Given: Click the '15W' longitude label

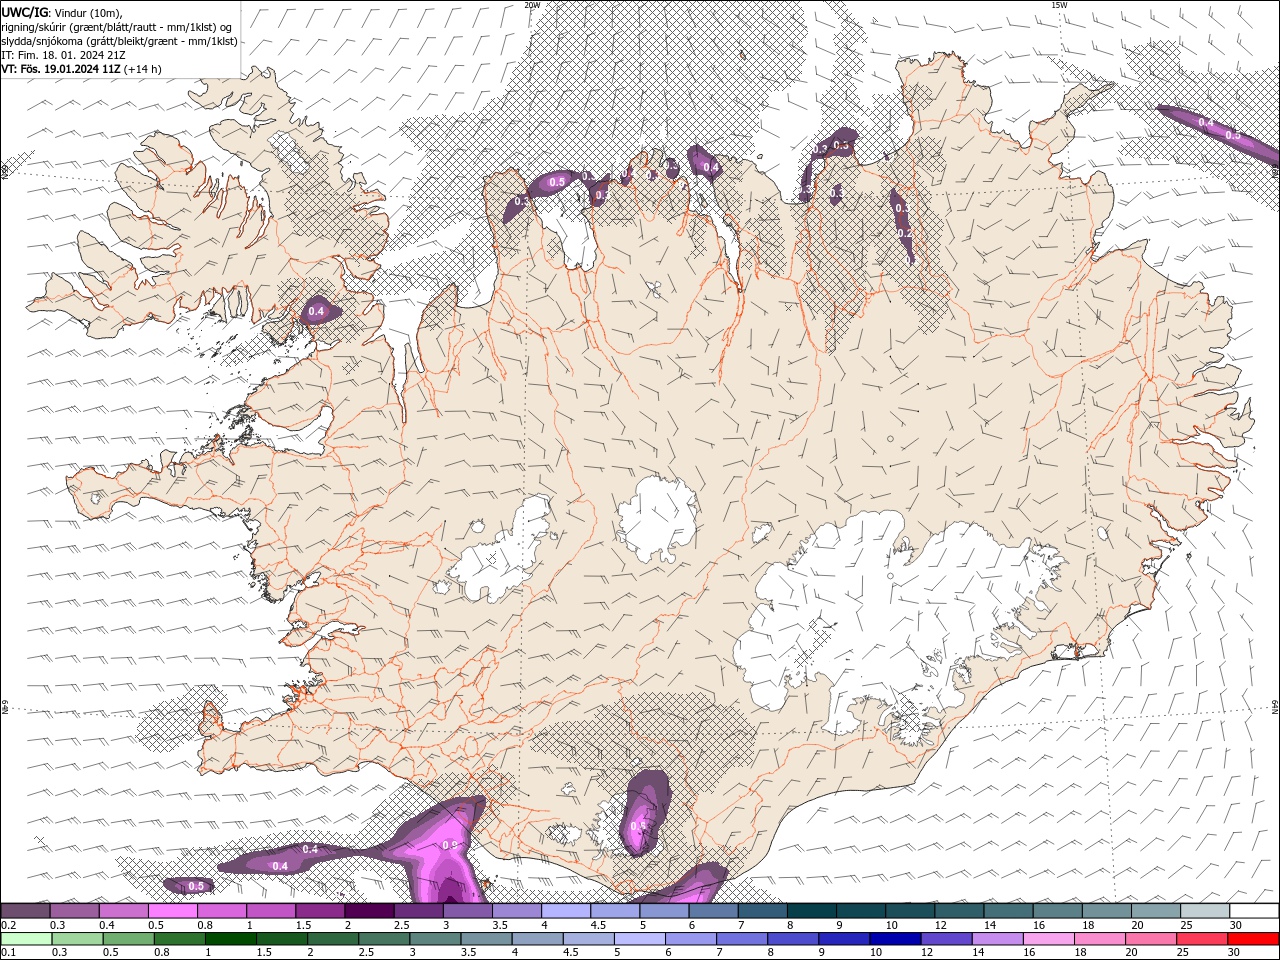Looking at the screenshot, I should pyautogui.click(x=1059, y=5).
